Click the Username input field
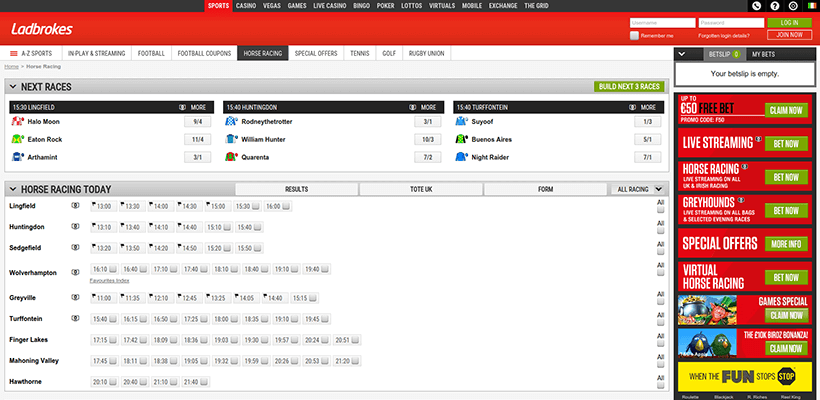Screen dimensions: 820x400 click(661, 22)
